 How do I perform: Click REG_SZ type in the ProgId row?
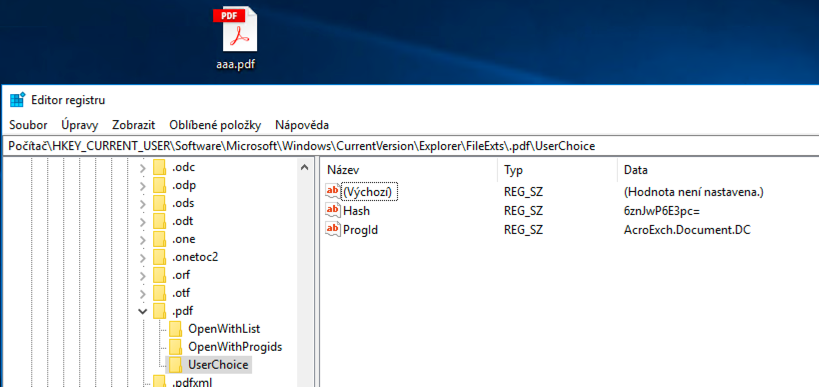pyautogui.click(x=523, y=230)
